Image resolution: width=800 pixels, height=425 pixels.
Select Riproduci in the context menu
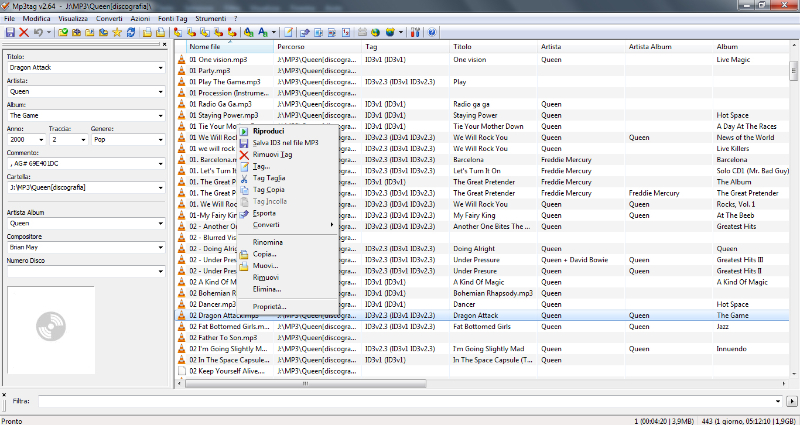[268, 131]
